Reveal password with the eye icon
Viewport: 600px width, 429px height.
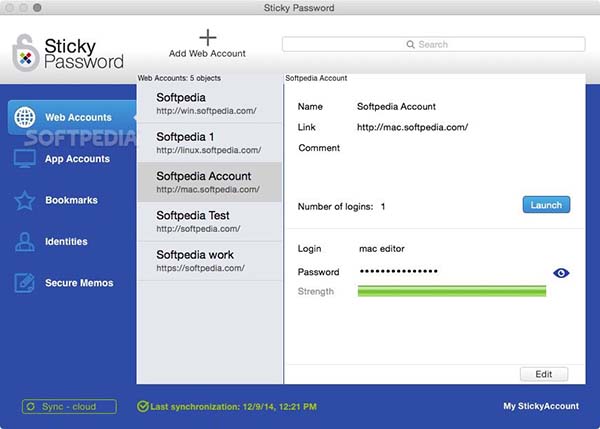561,273
